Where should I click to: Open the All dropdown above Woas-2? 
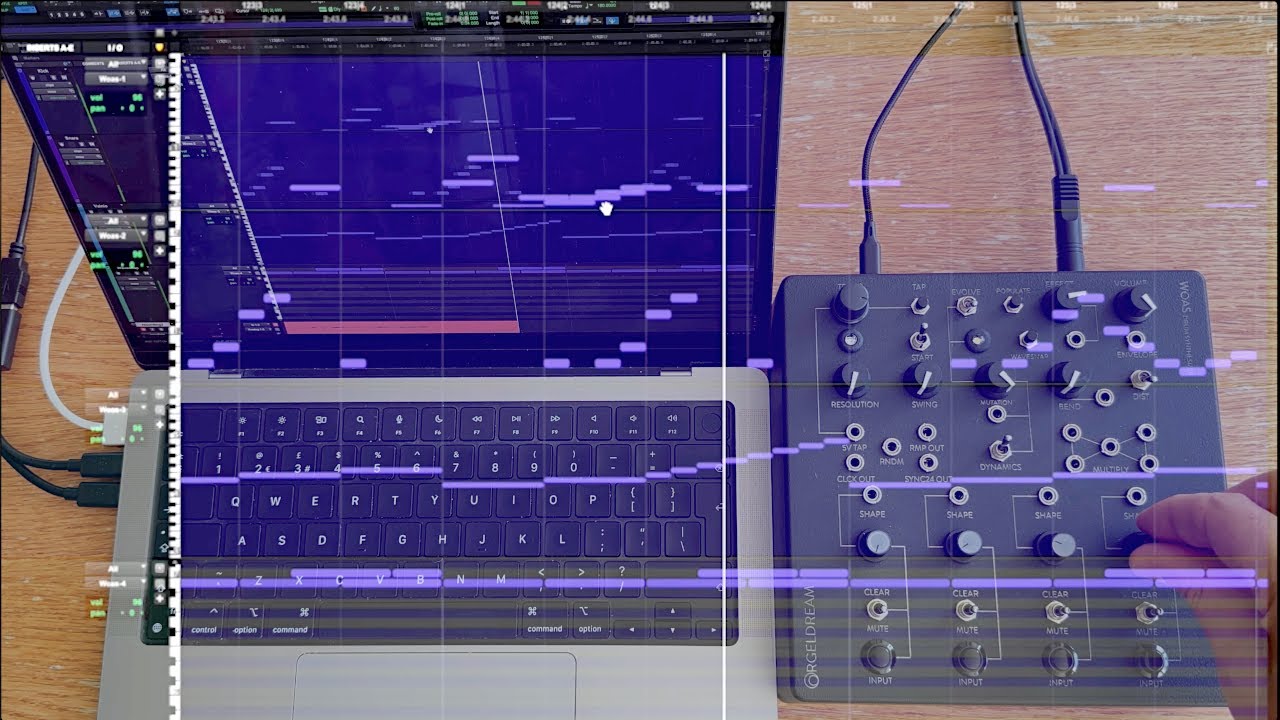pos(117,222)
